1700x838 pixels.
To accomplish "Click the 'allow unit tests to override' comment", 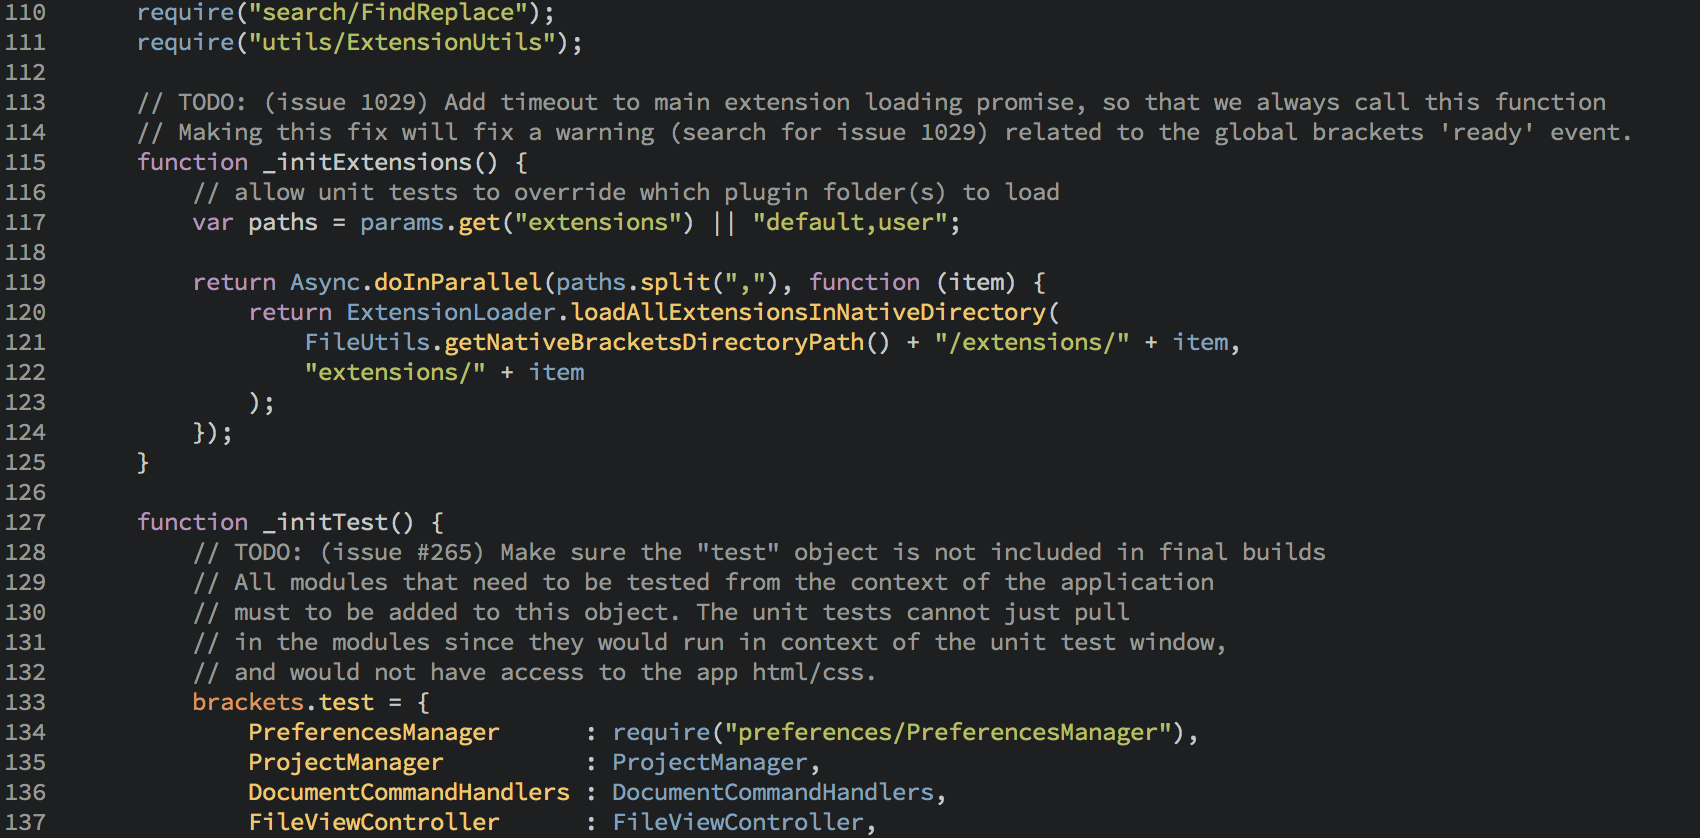I will click(x=626, y=192).
